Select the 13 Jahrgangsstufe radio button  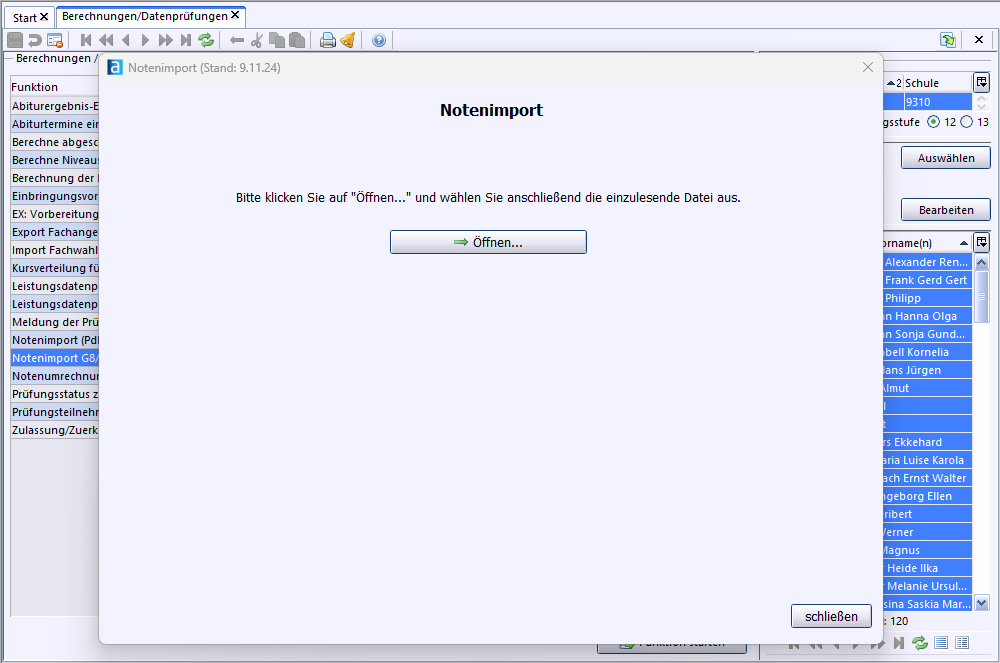[x=967, y=122]
